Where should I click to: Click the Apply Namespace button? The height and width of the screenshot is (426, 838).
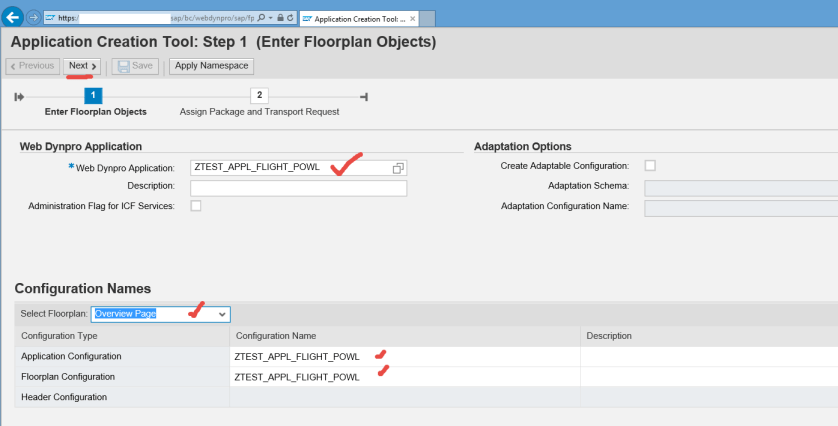[211, 66]
